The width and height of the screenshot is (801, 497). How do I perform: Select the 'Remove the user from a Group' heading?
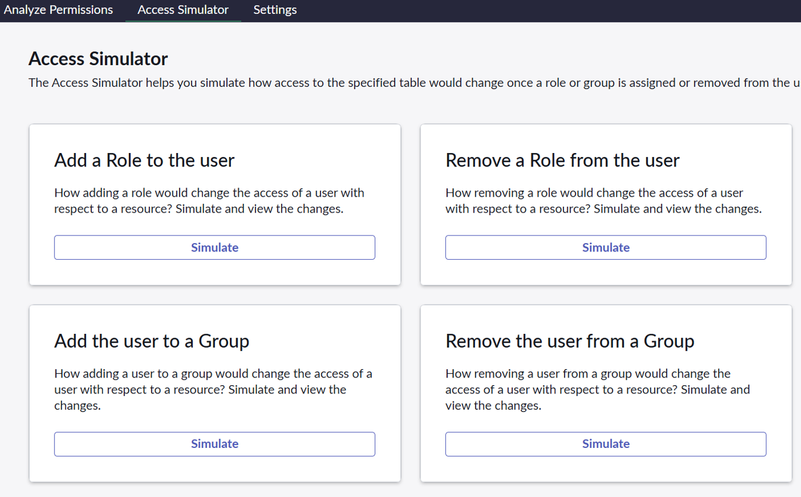click(569, 342)
